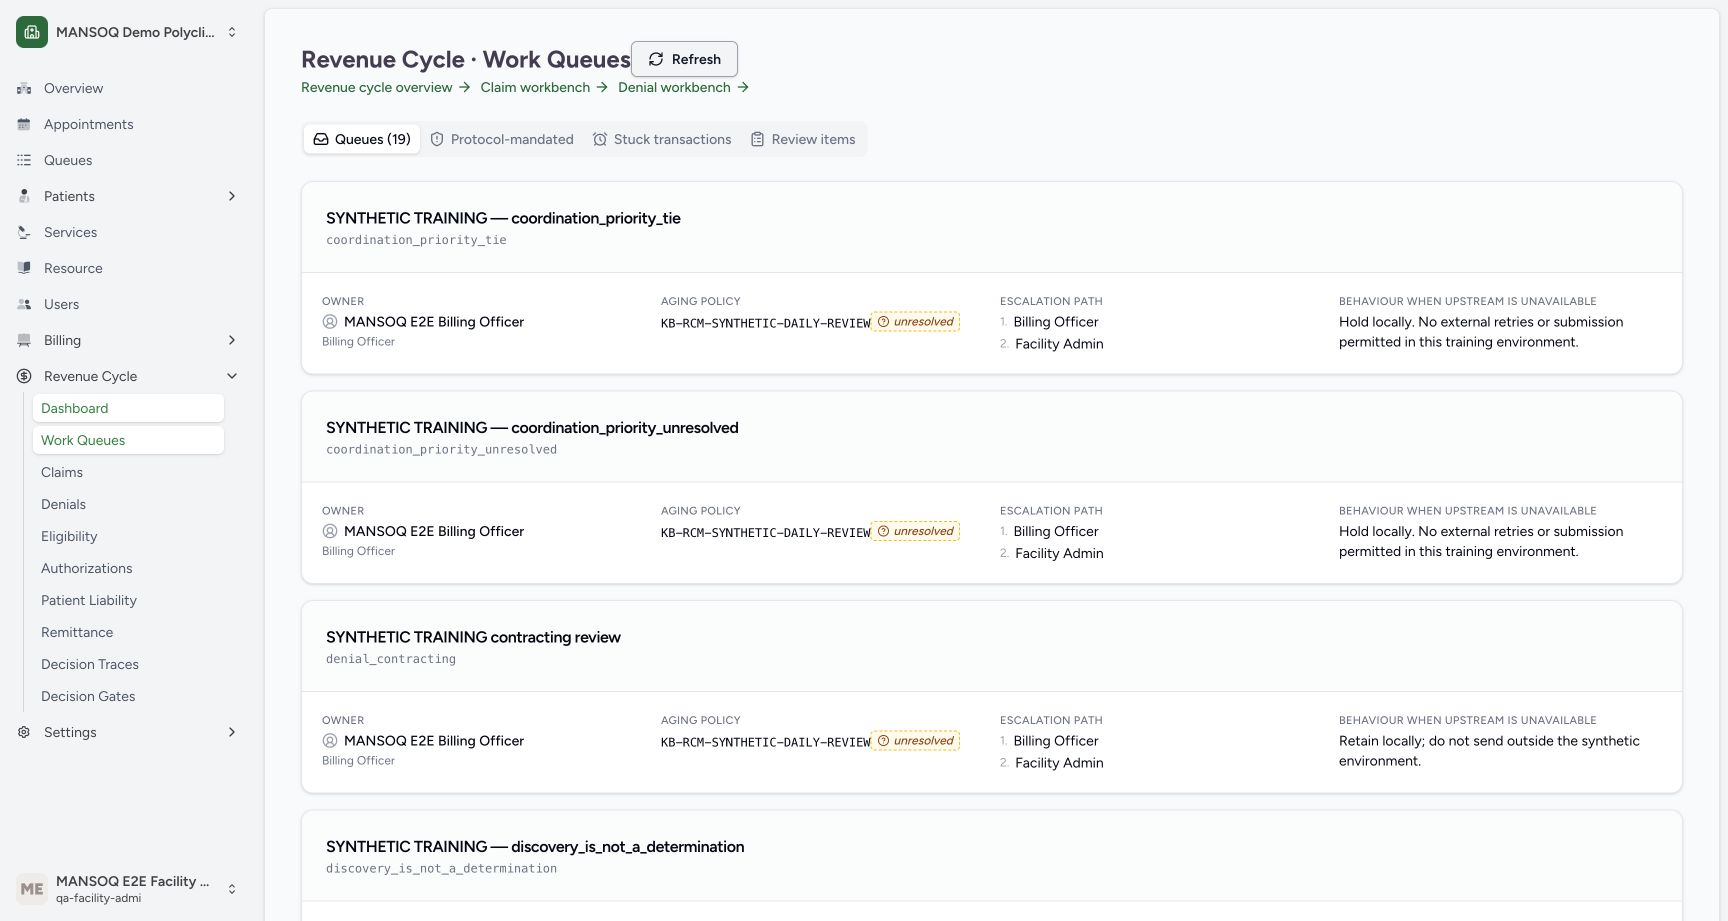
Task: Open Authorizations in the sidebar
Action: coord(128,568)
